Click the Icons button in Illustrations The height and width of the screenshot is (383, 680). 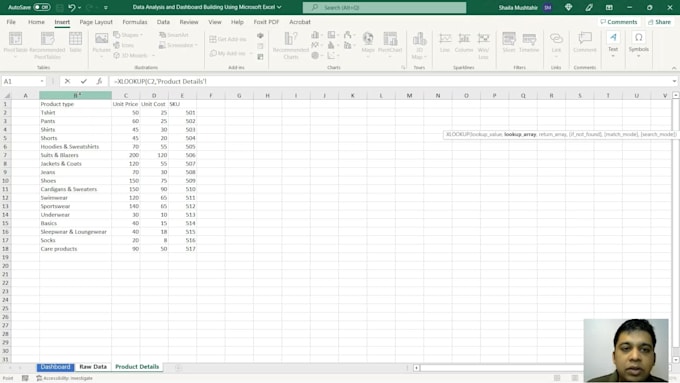(124, 45)
